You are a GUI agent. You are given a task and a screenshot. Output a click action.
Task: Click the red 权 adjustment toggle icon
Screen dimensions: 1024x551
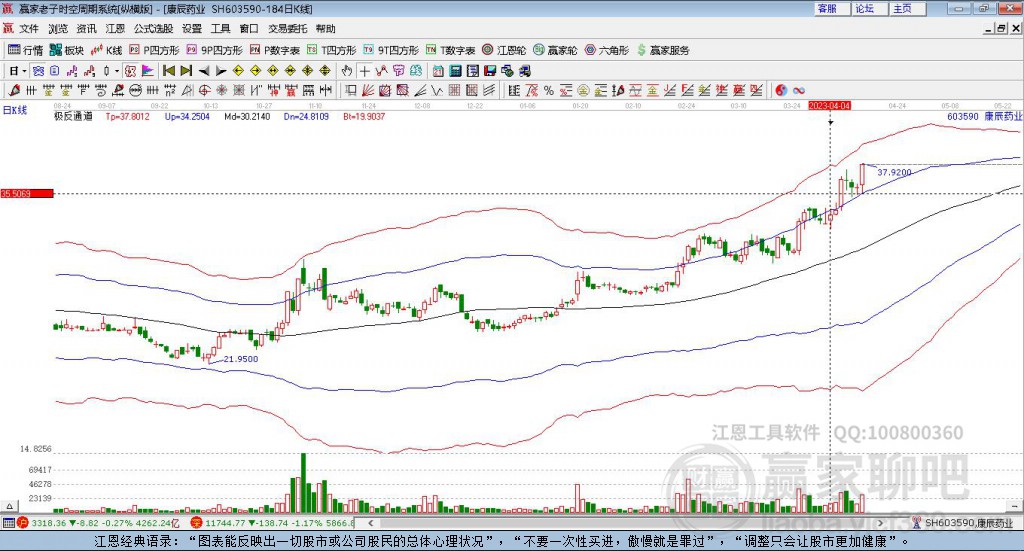pyautogui.click(x=131, y=71)
